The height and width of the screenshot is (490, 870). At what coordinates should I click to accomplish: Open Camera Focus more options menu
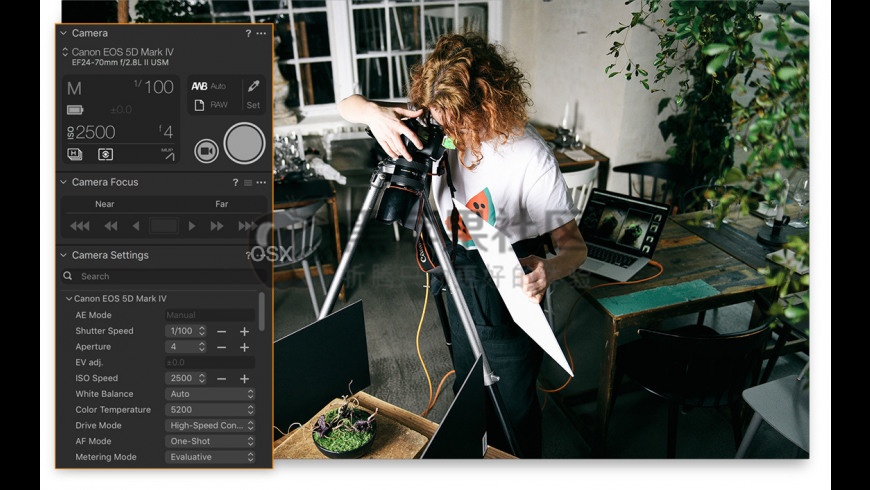click(261, 183)
